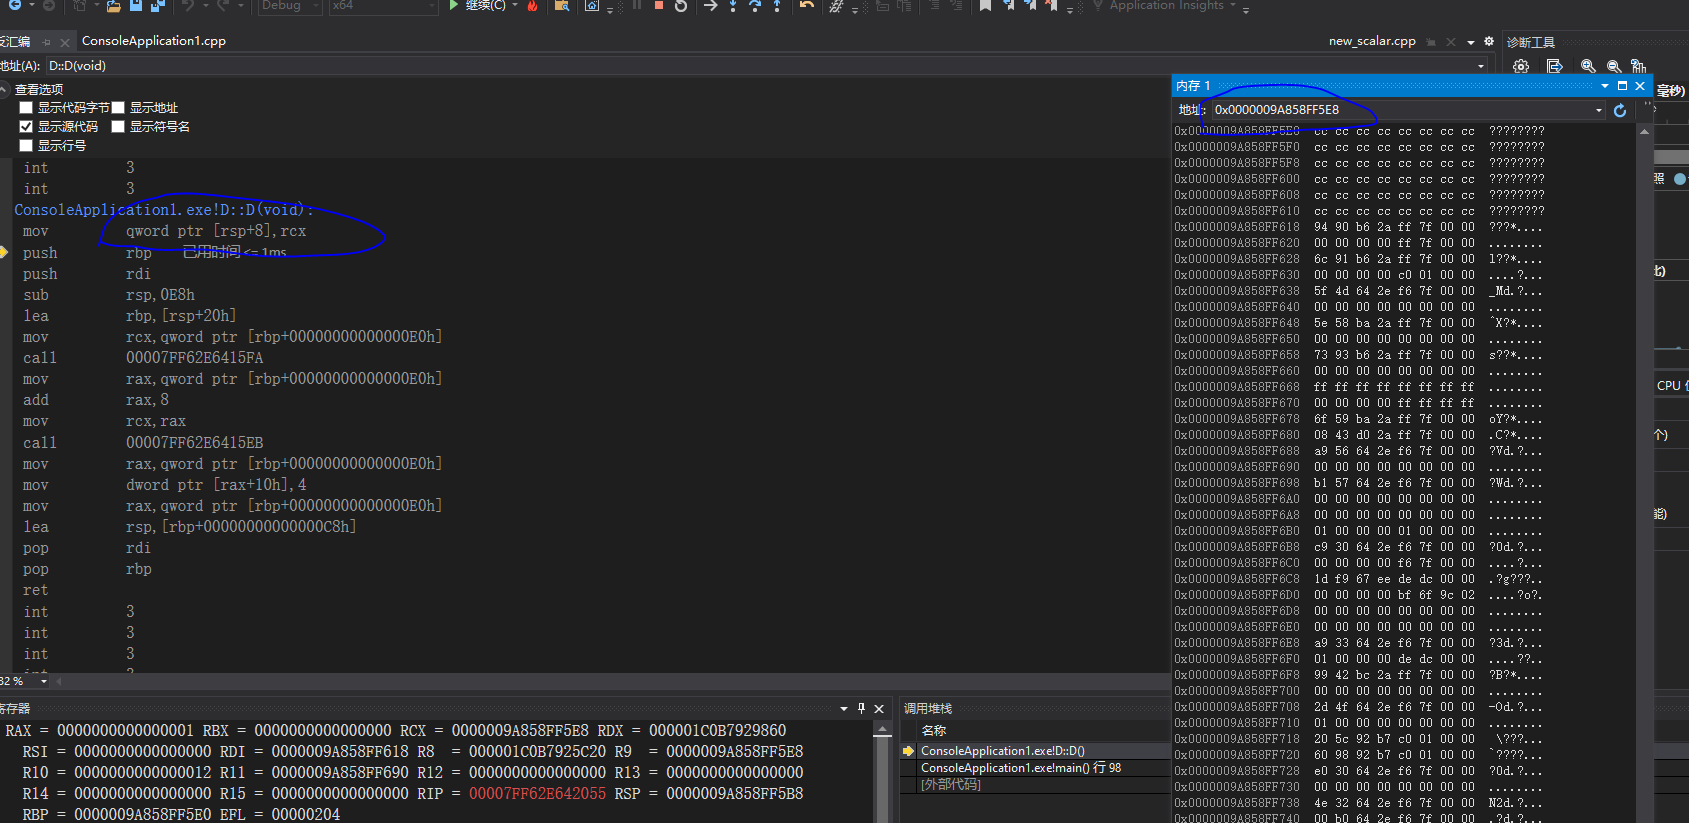
Task: Open the disassembly address D::D(void) dropdown
Action: 1481,66
